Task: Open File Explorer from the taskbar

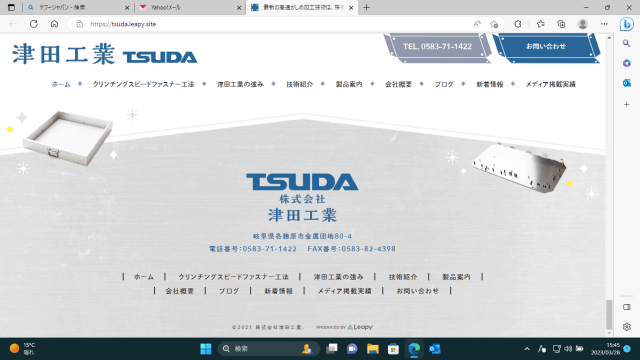Action: coord(373,349)
